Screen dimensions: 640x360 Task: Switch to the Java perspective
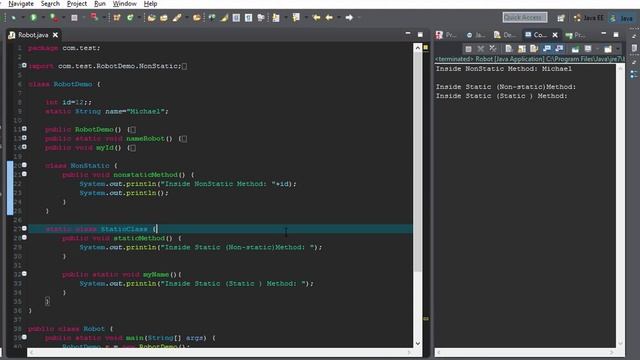[x=622, y=18]
